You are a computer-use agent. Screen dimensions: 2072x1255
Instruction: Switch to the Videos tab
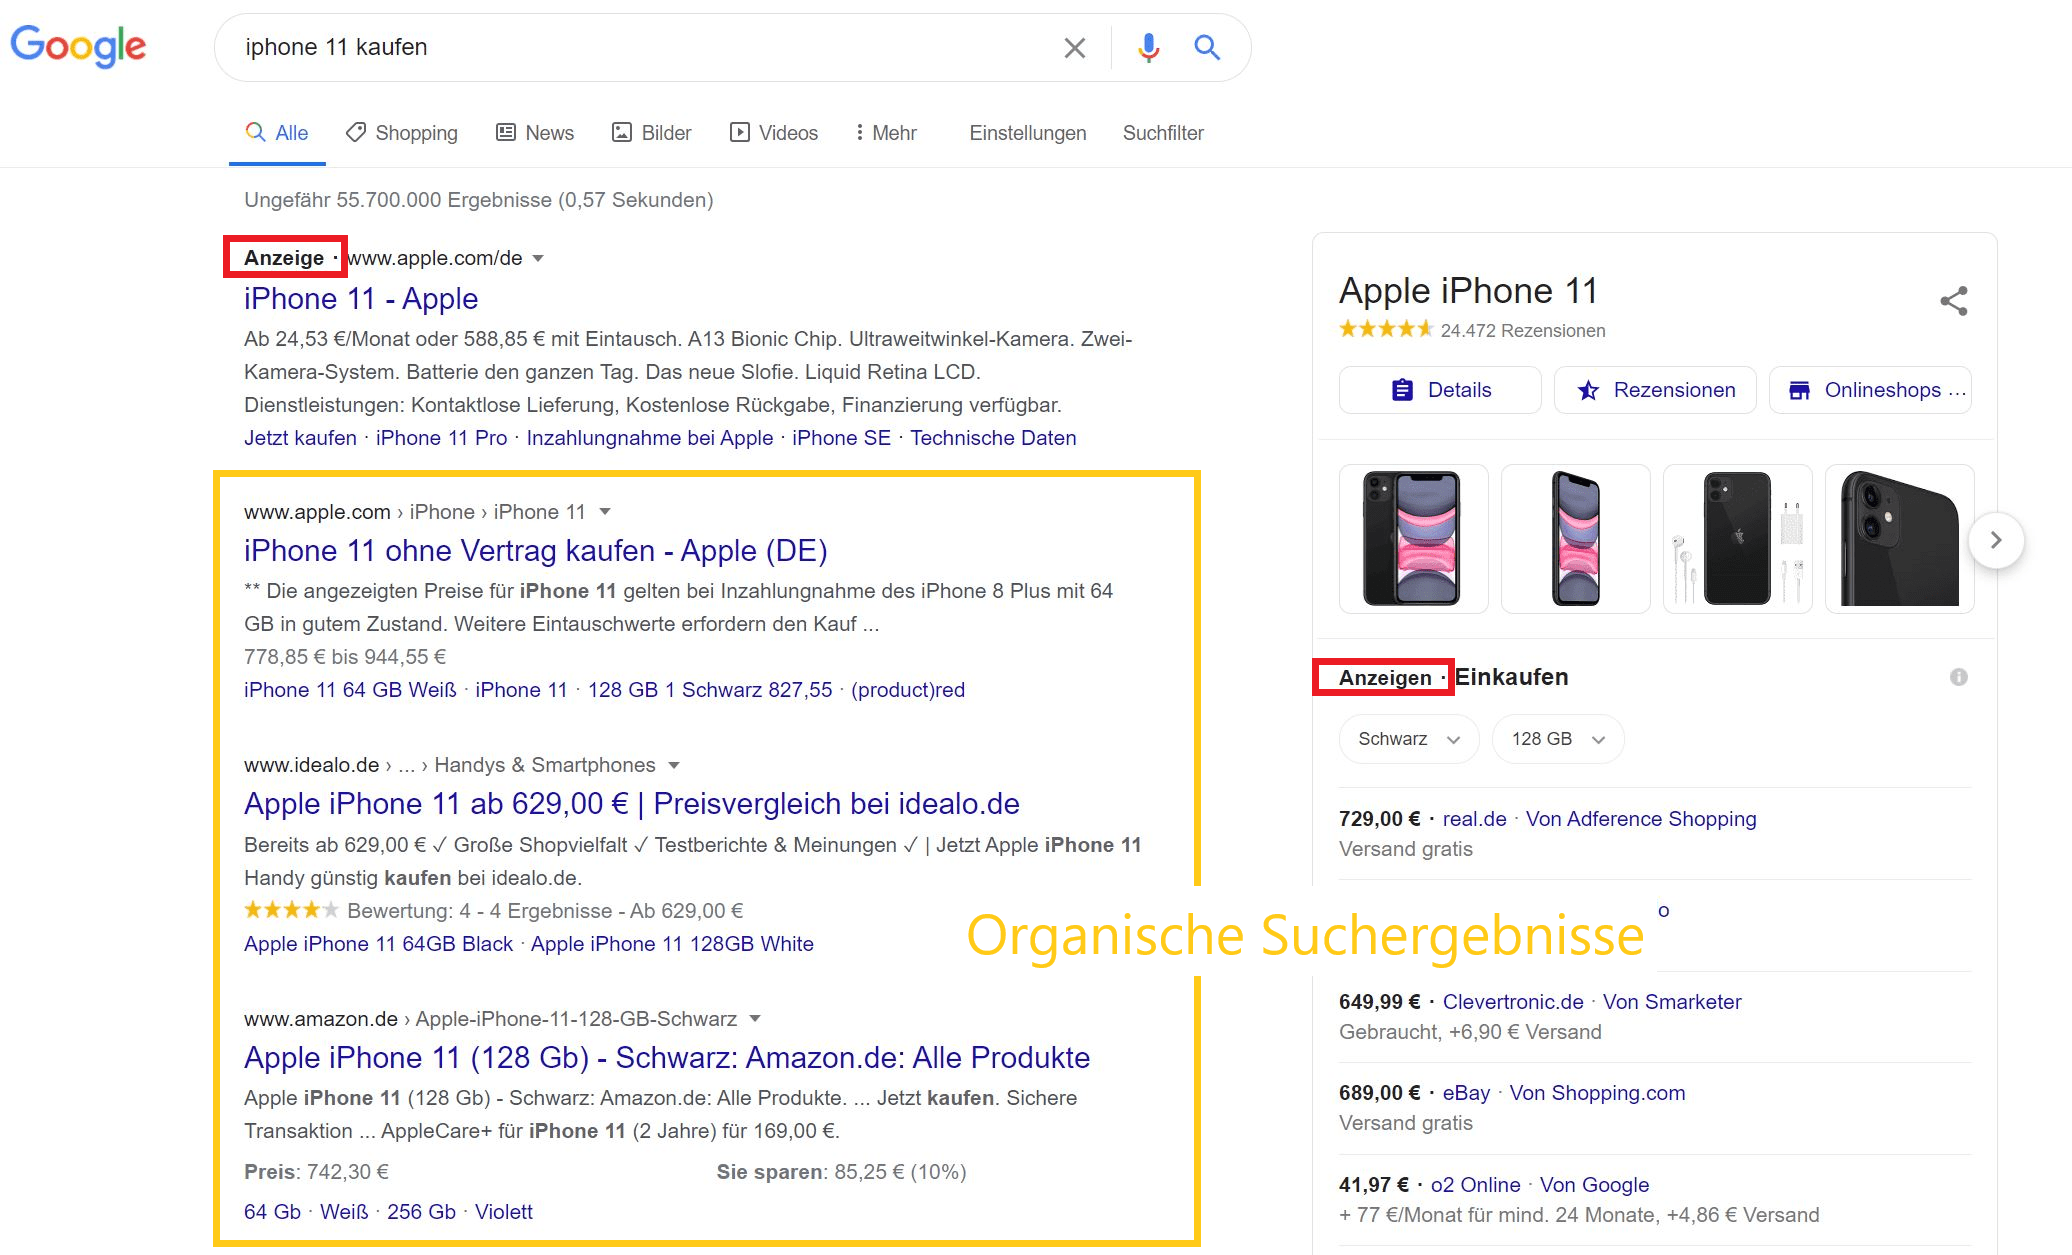tap(774, 133)
